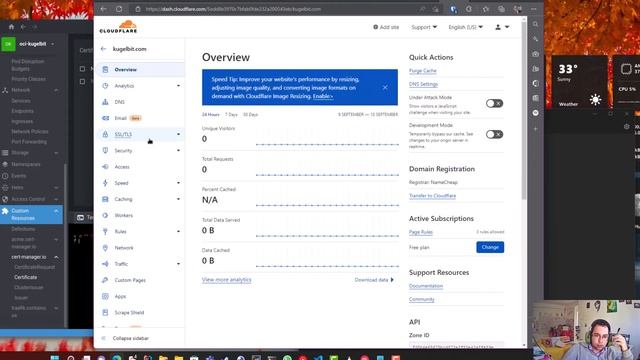Open the English (US) language dropdown
Viewport: 640px width, 360px height.
click(466, 27)
